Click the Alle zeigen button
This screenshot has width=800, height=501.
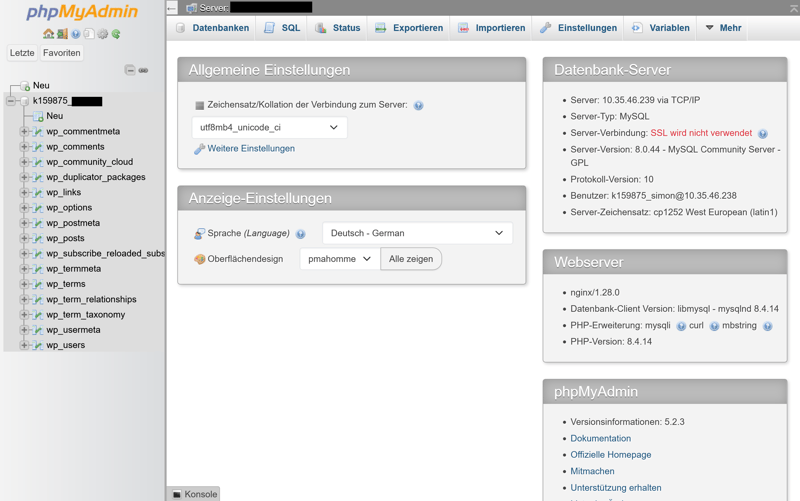411,259
